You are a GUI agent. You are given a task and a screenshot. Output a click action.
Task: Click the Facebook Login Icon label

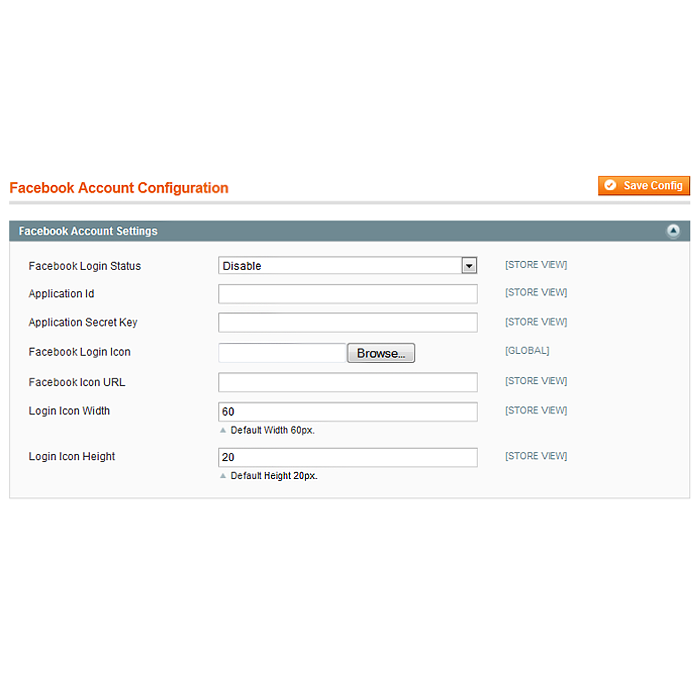(x=79, y=352)
